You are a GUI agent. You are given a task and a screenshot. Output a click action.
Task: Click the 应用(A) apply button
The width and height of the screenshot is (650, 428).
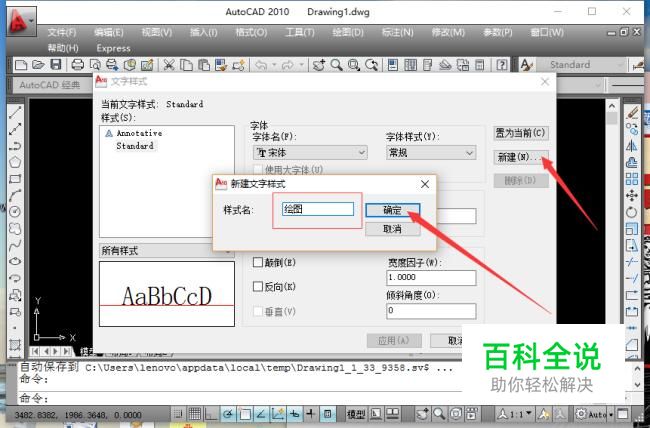tap(394, 341)
